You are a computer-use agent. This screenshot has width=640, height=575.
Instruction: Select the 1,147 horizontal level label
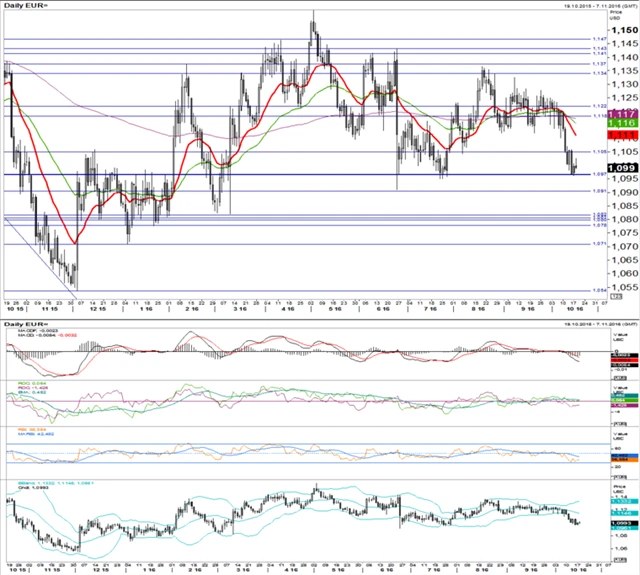point(600,40)
